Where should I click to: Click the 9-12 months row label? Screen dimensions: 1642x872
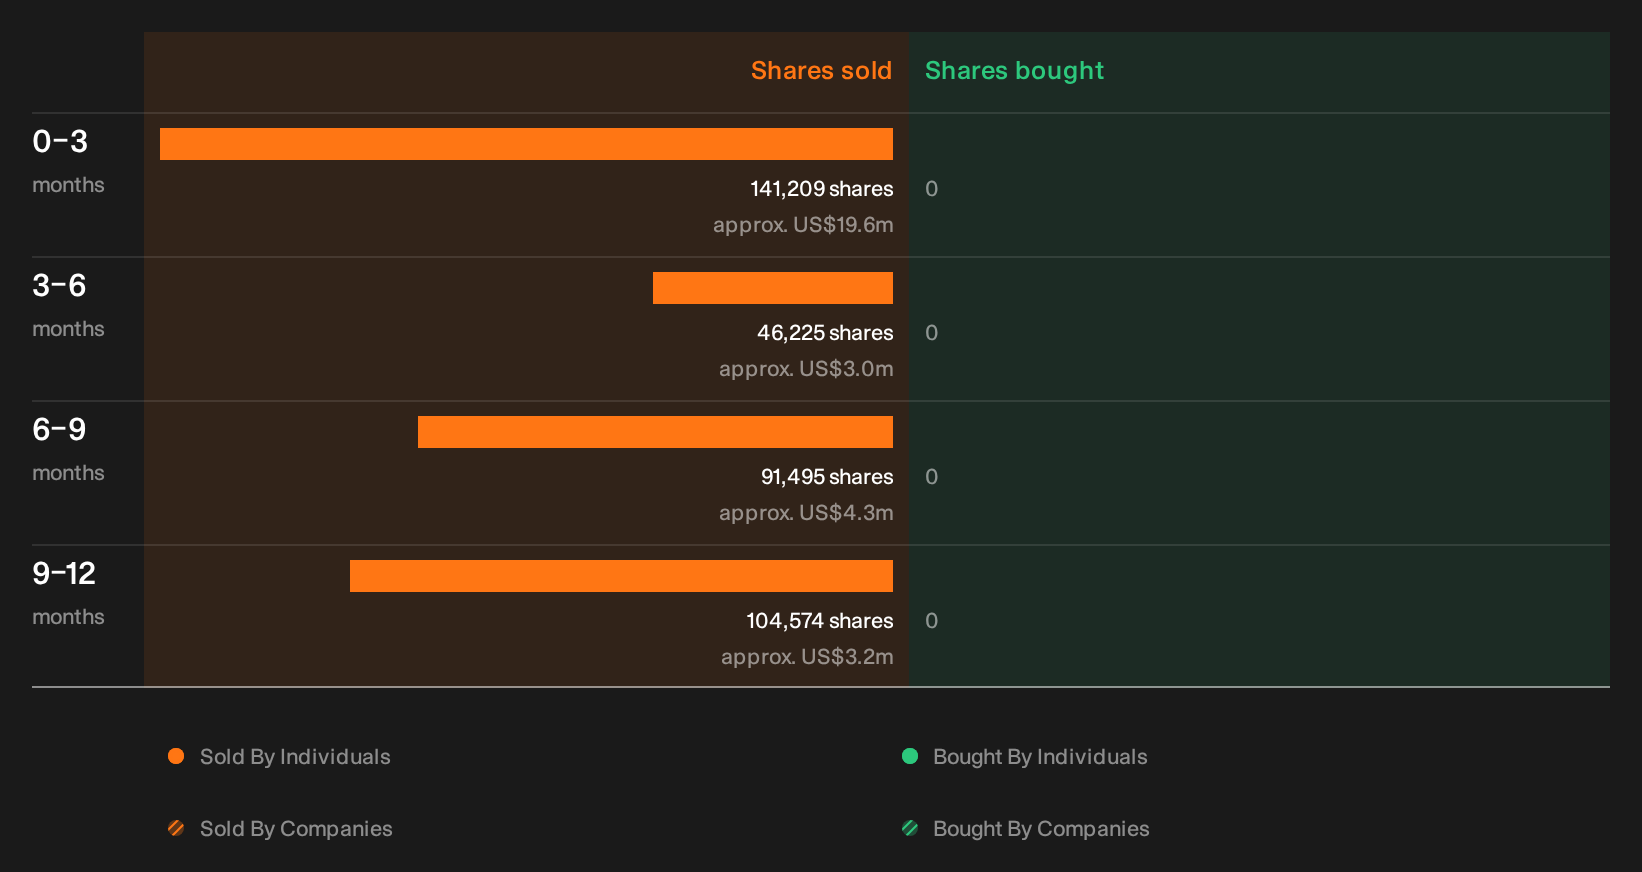68,594
